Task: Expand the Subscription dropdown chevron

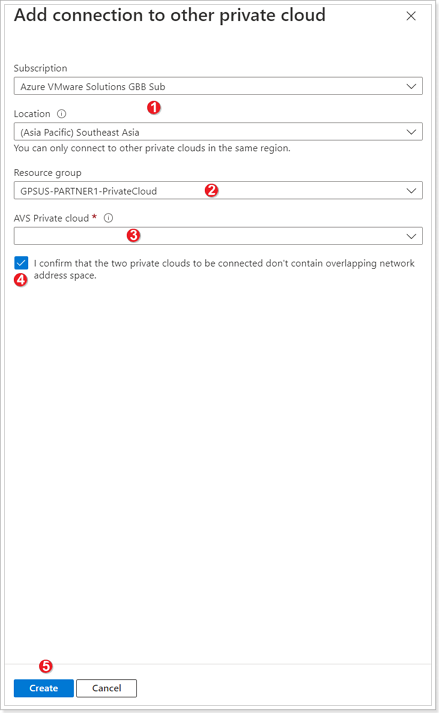Action: point(411,86)
